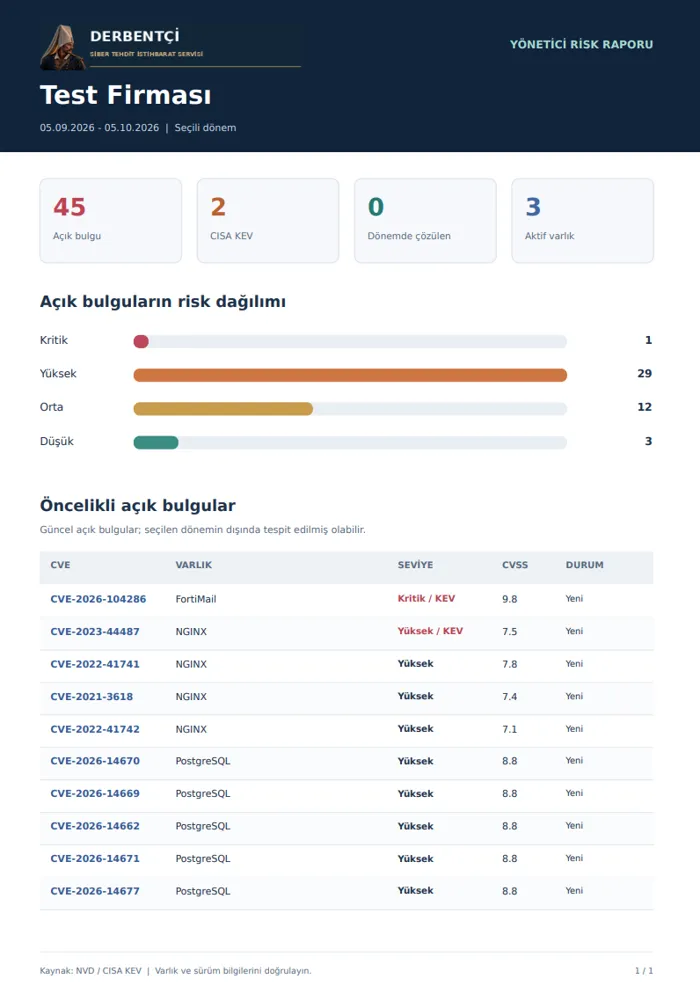
Task: Click the Açık bulguların risk dağılımı heading
Action: tap(163, 302)
